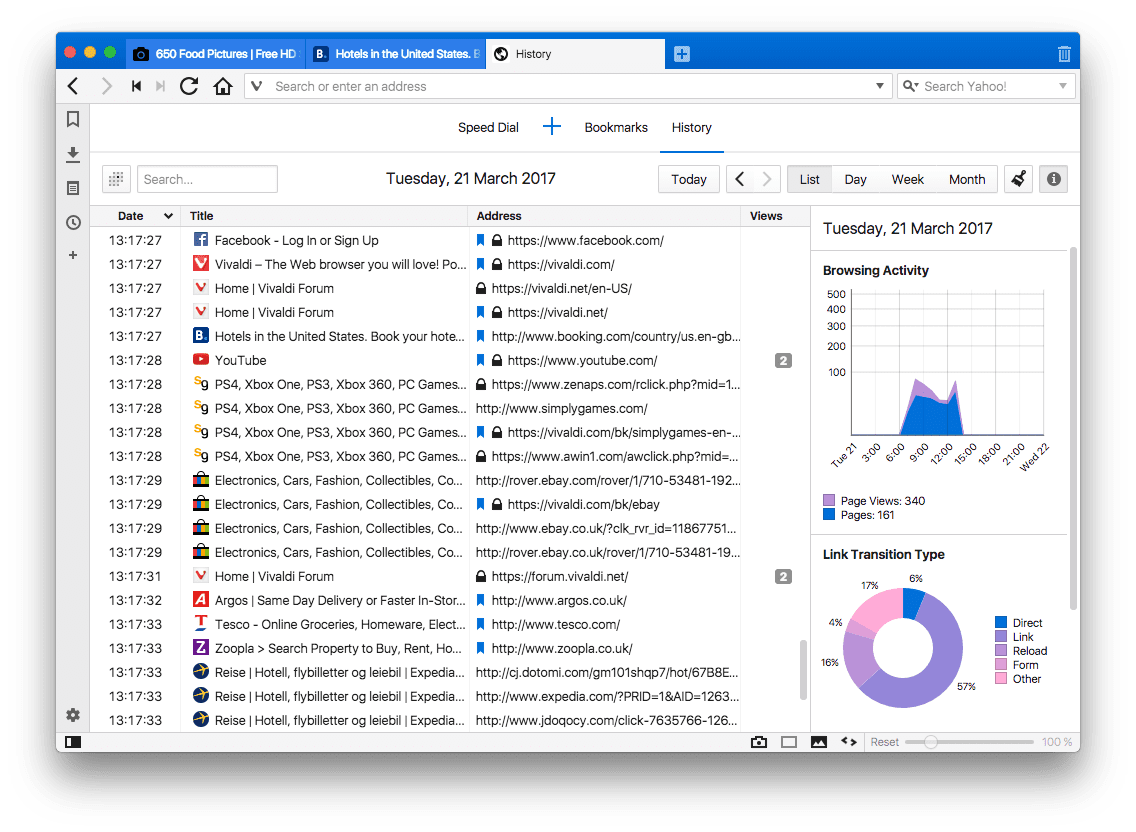Viewport: 1136px width, 832px height.
Task: Open the Downloads panel icon in sidebar
Action: (73, 154)
